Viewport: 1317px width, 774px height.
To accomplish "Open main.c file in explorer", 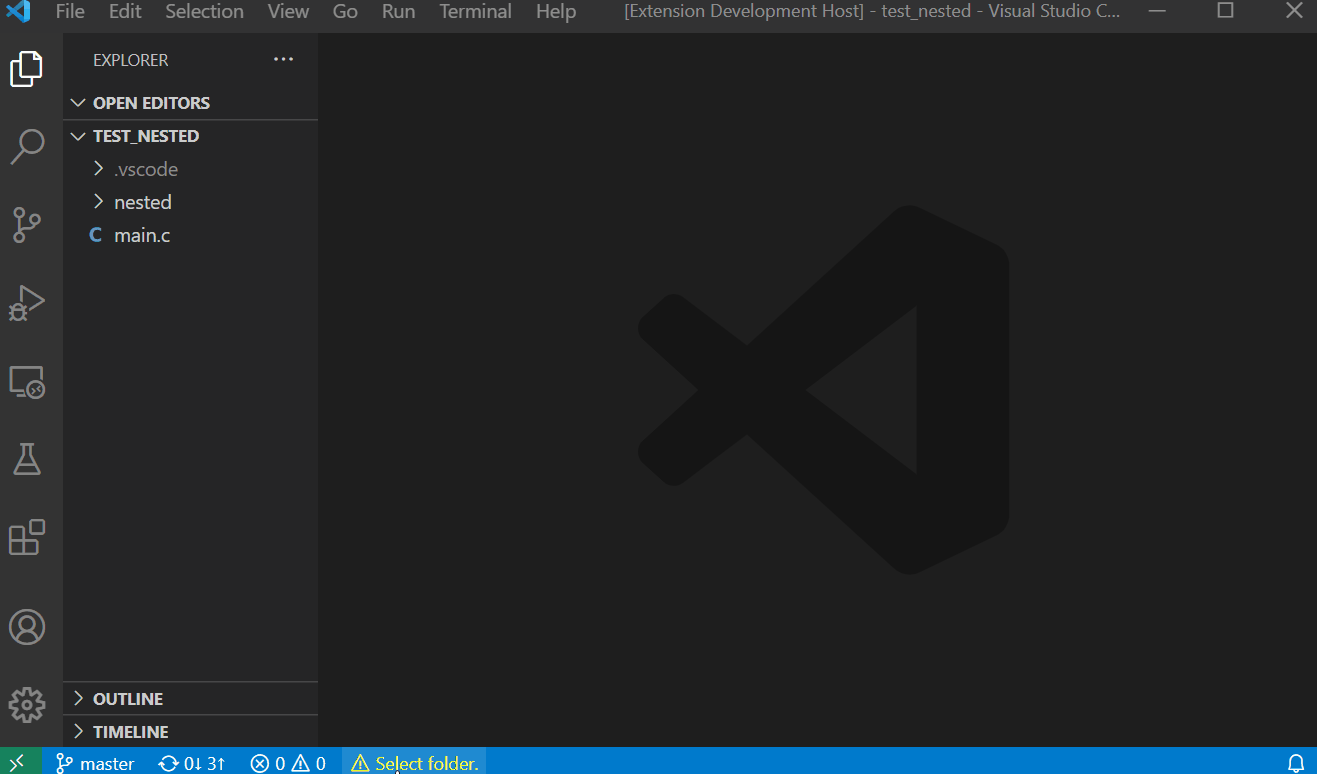I will tap(141, 235).
